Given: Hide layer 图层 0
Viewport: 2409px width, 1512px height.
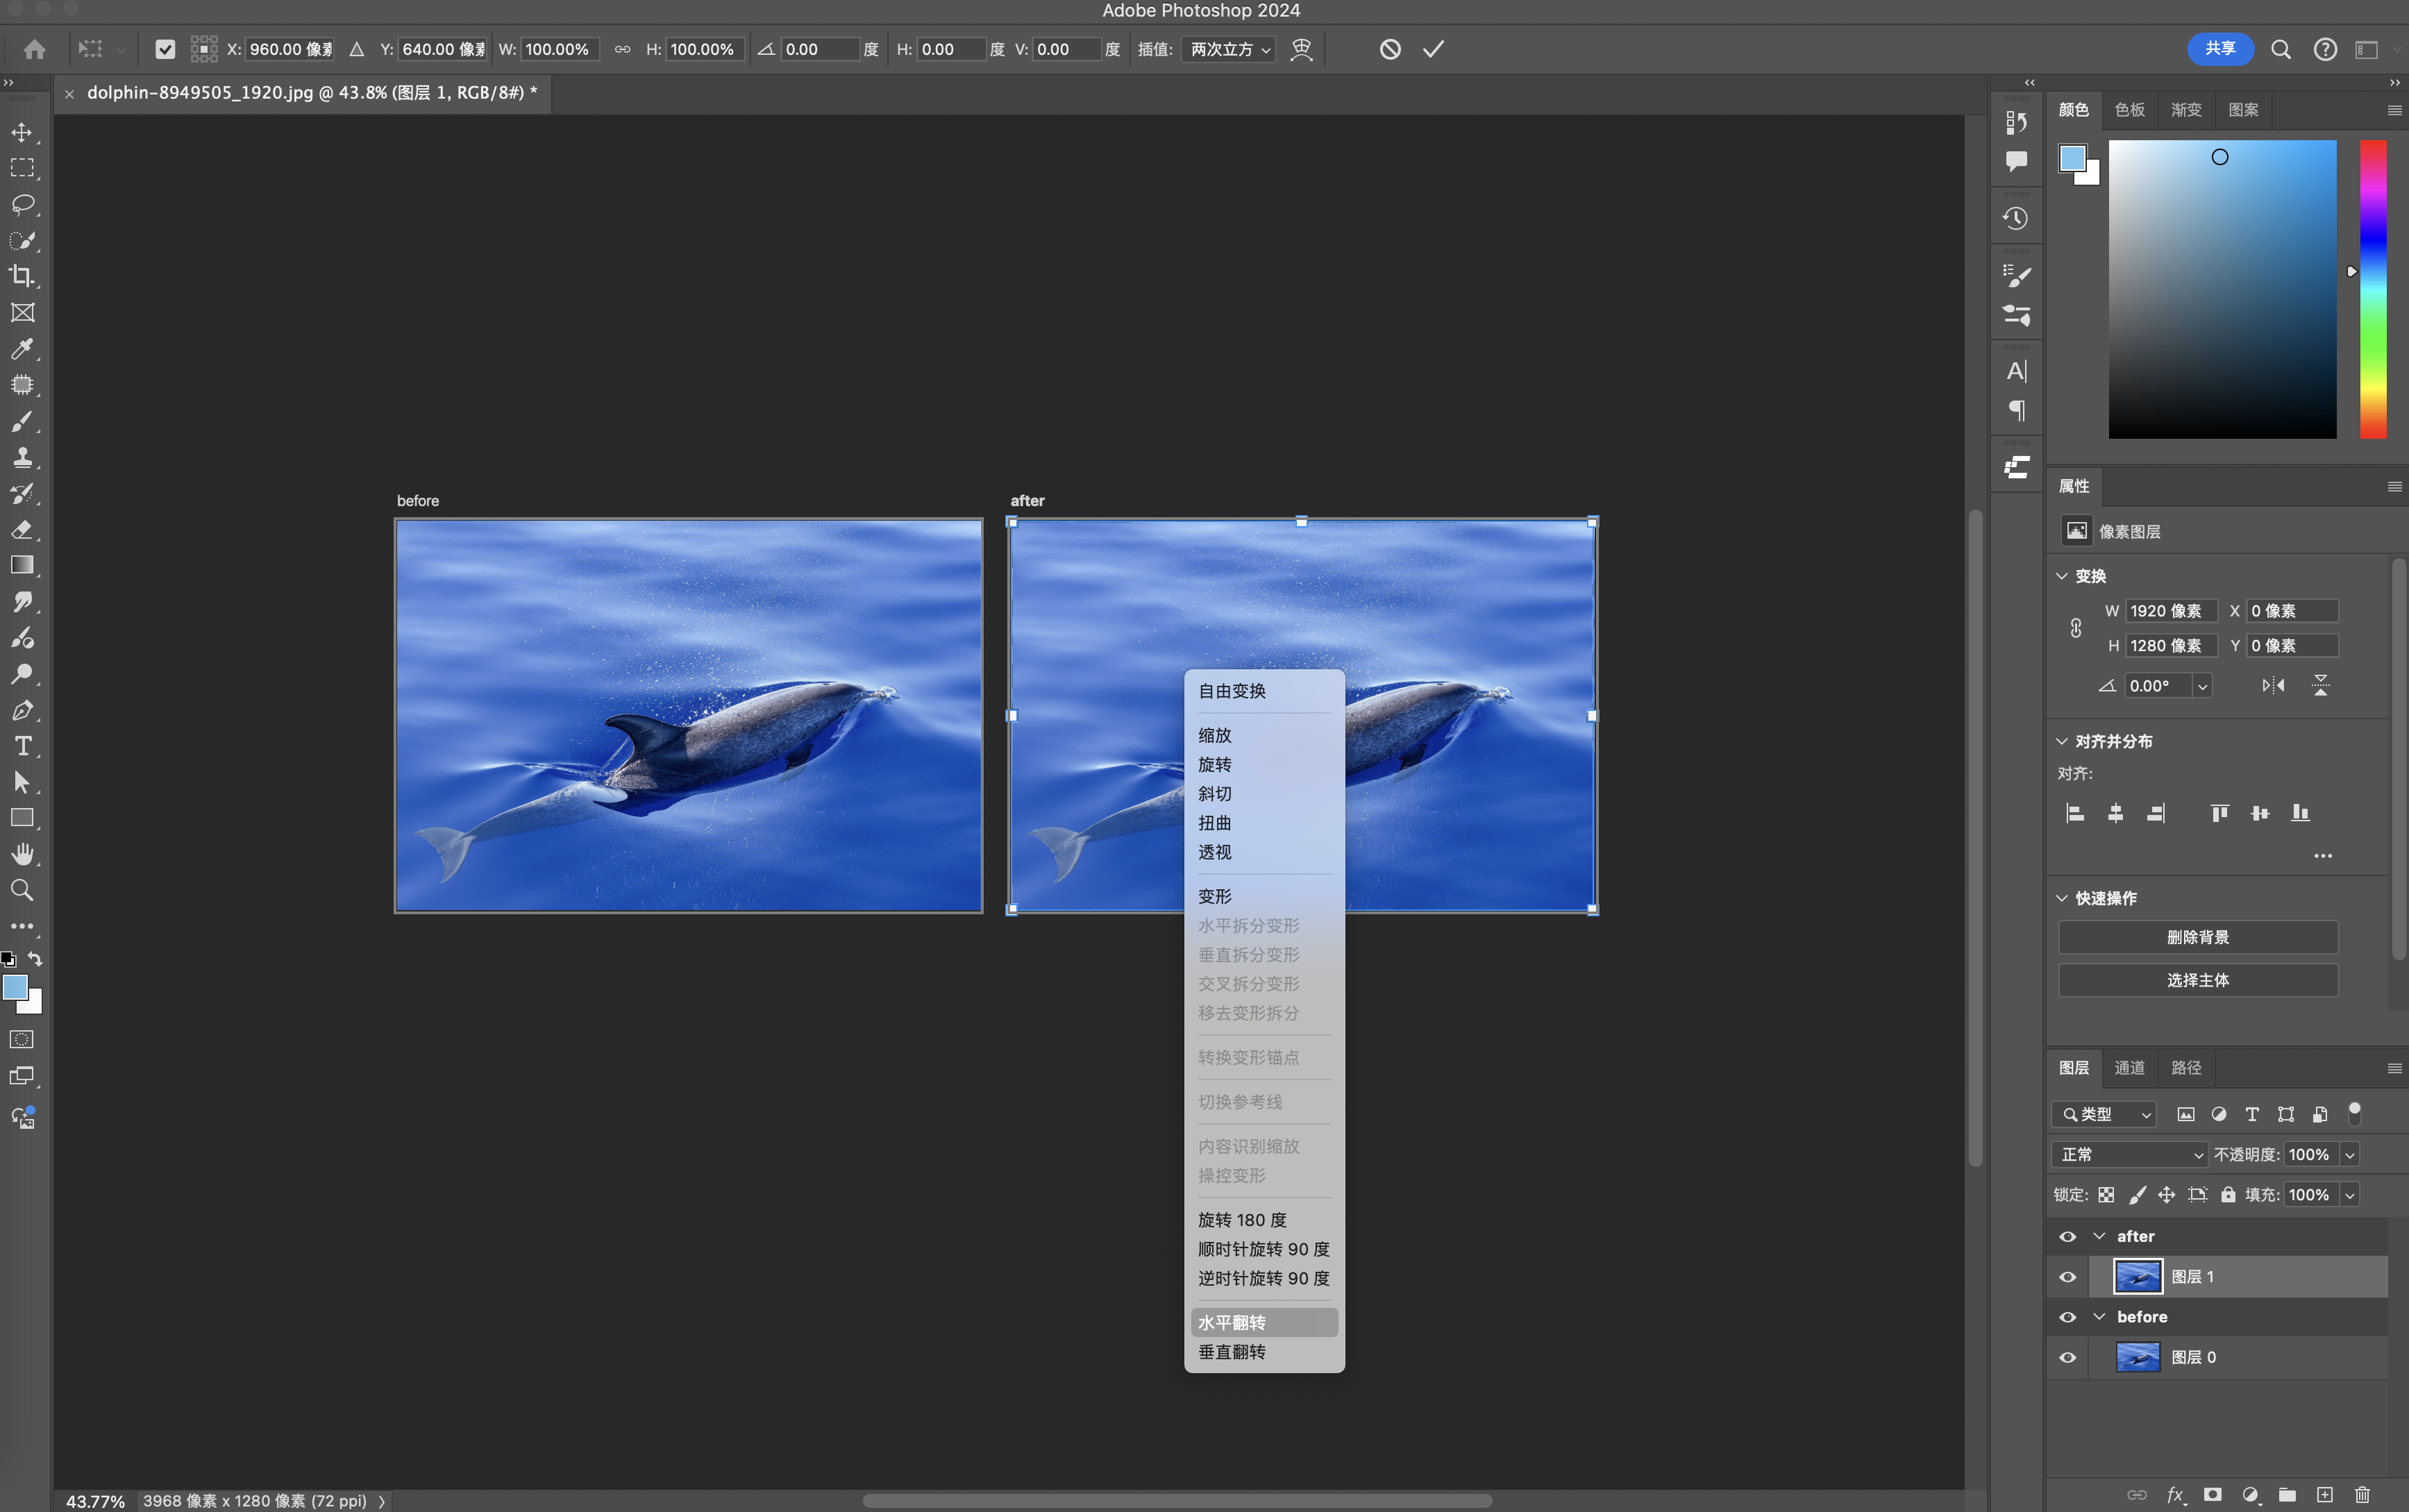Looking at the screenshot, I should tap(2067, 1357).
